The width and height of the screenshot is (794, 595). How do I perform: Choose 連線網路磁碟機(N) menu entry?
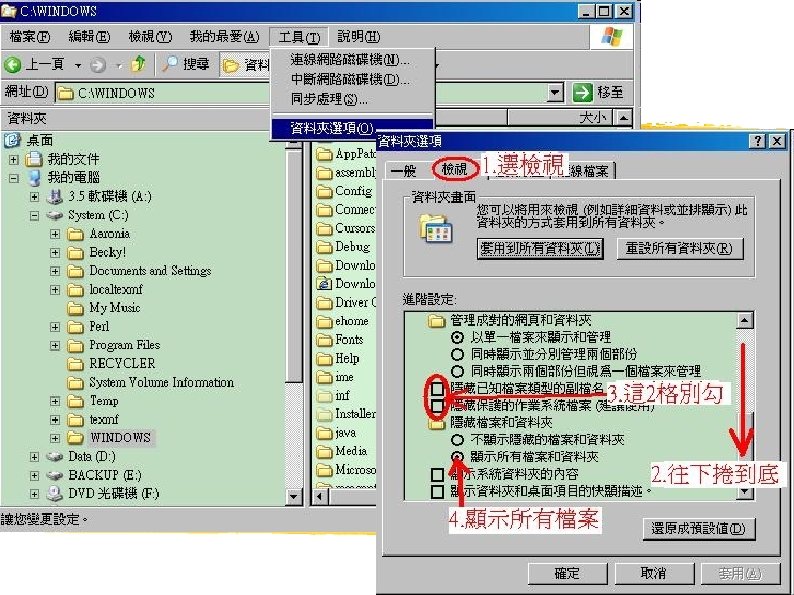(352, 60)
